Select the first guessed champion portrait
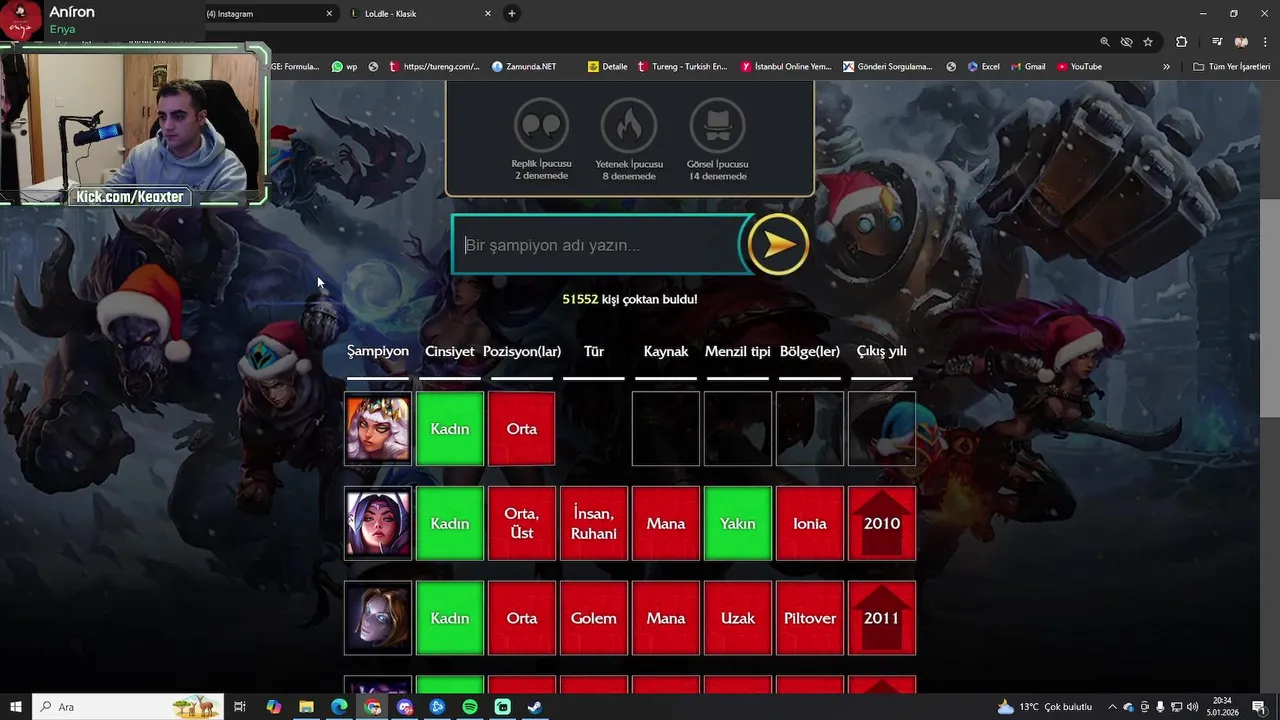This screenshot has height=720, width=1280. 378,428
